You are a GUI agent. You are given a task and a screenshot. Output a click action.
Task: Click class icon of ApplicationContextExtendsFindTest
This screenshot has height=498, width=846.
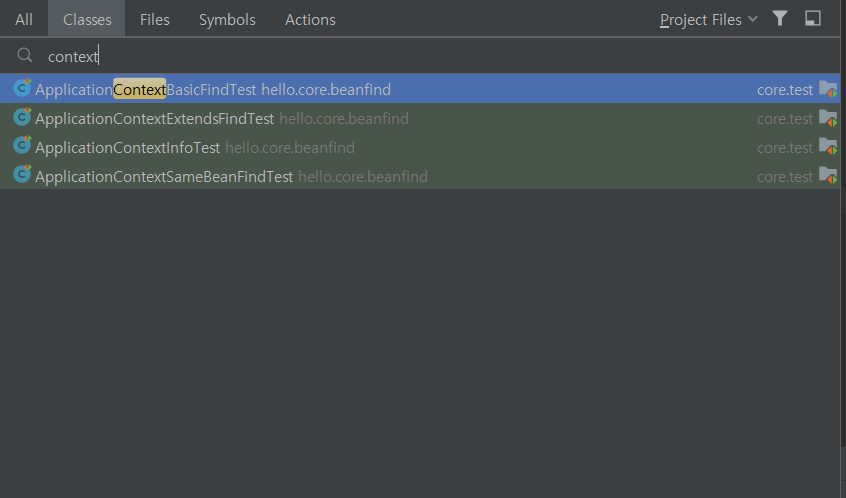click(22, 117)
